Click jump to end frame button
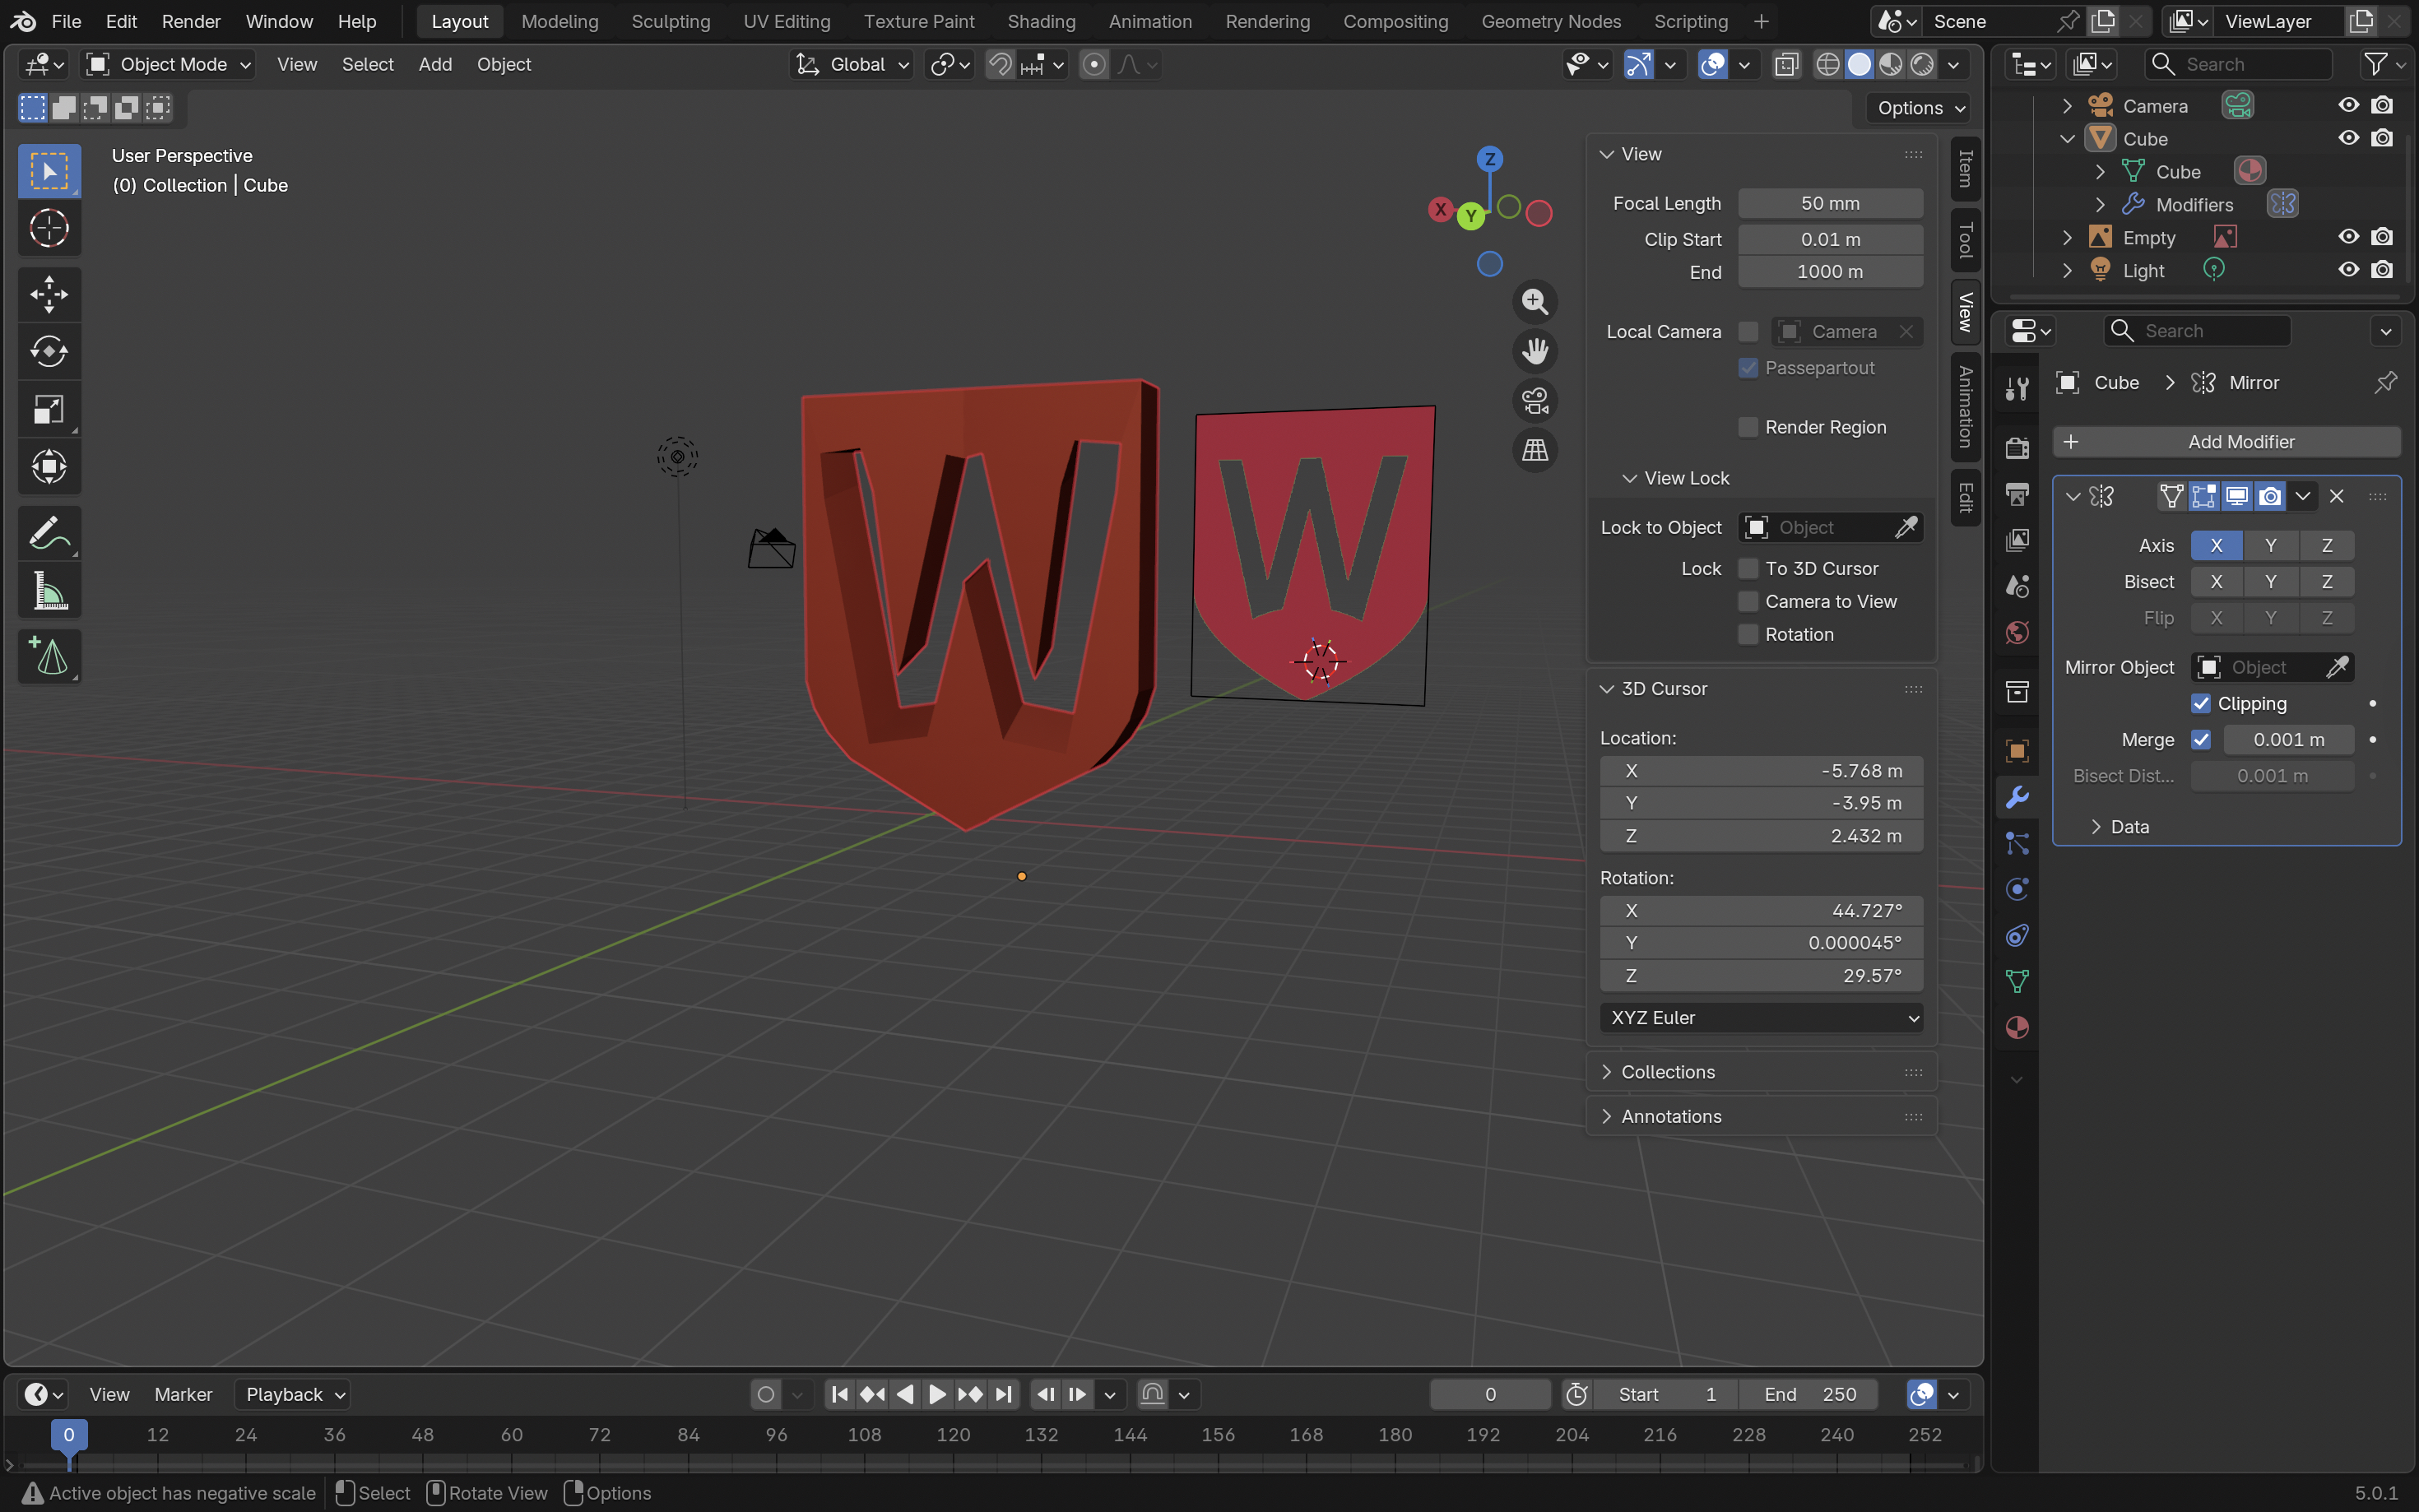Screen dimensions: 2419x1512 click(x=1004, y=1394)
